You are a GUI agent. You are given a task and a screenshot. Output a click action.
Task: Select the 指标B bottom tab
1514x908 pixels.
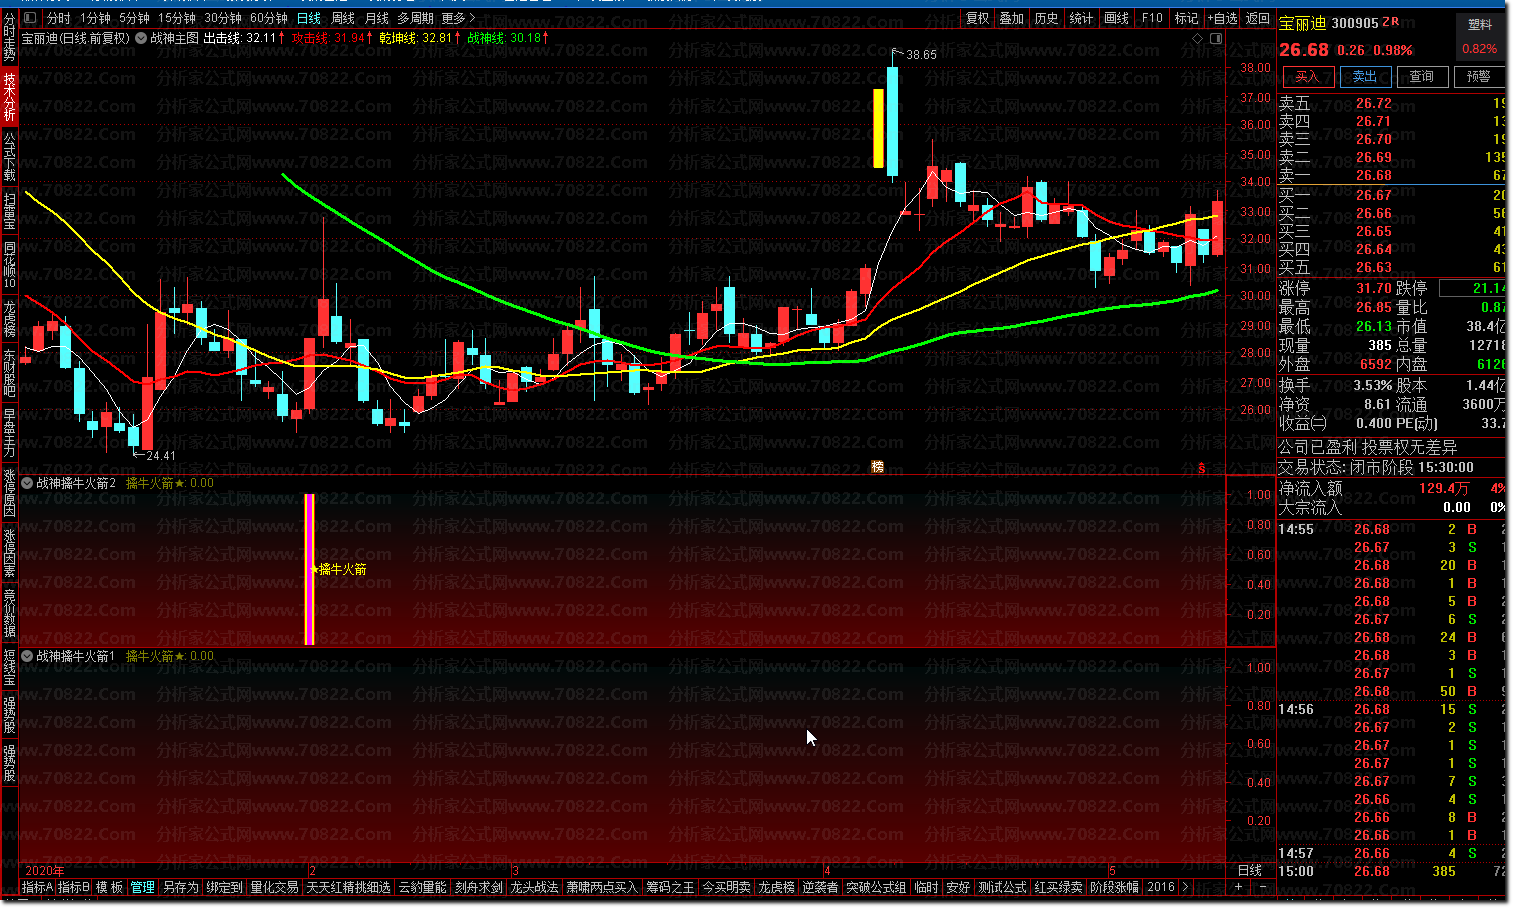coord(73,887)
